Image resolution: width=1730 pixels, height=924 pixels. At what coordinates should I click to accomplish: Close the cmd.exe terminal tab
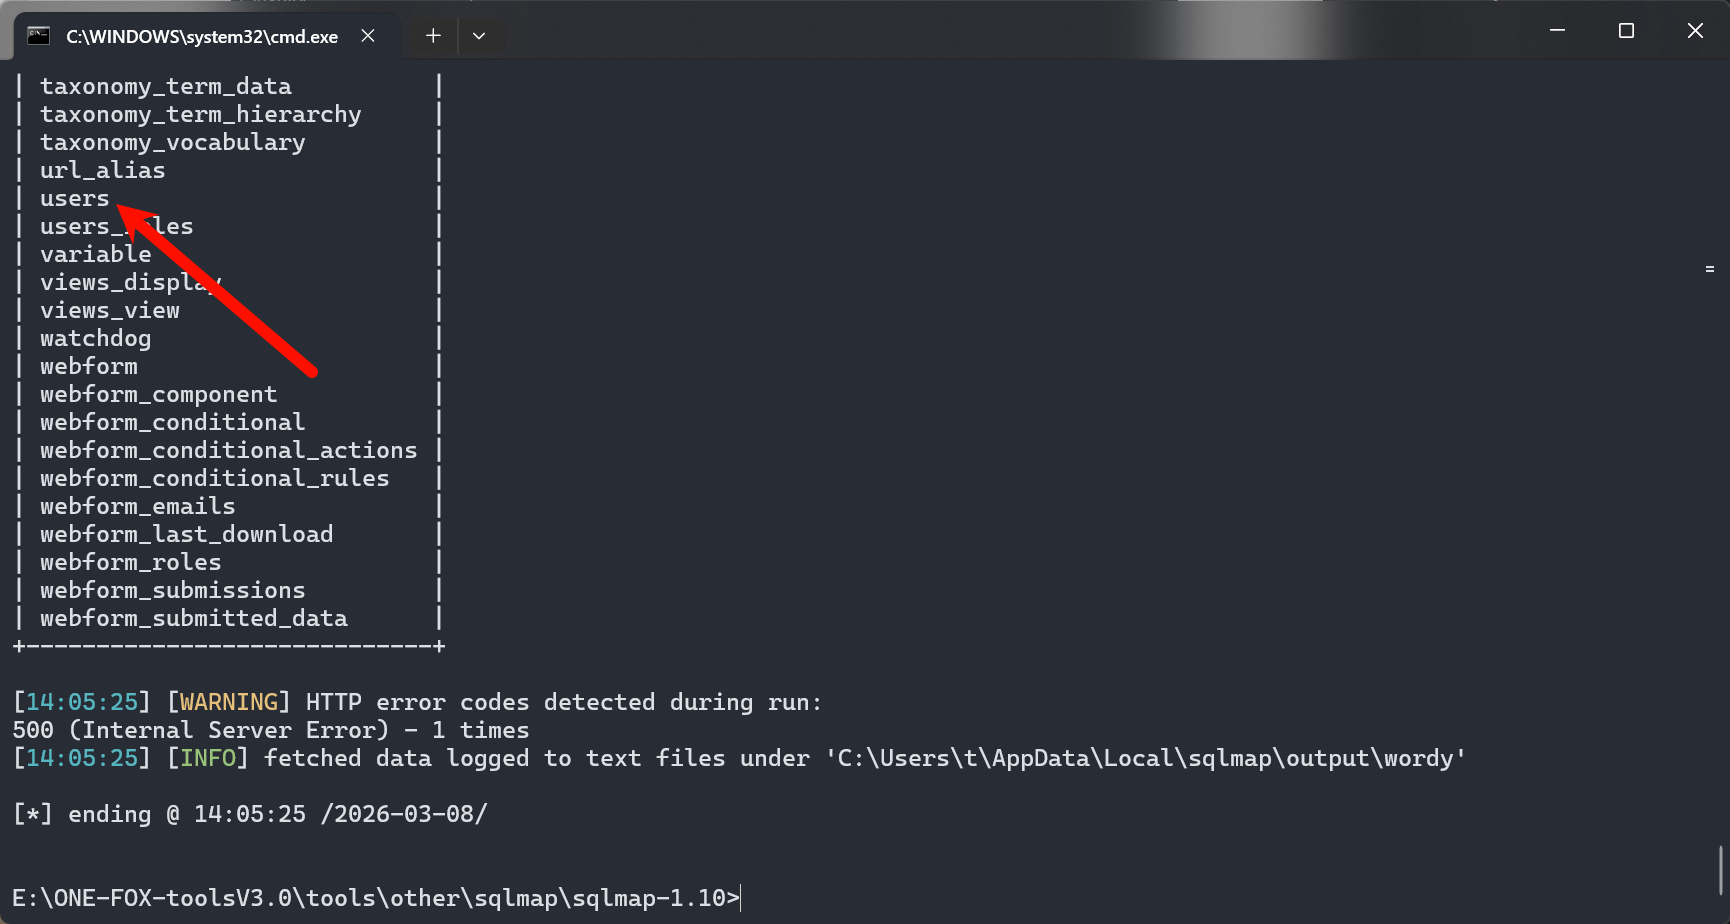pyautogui.click(x=368, y=36)
